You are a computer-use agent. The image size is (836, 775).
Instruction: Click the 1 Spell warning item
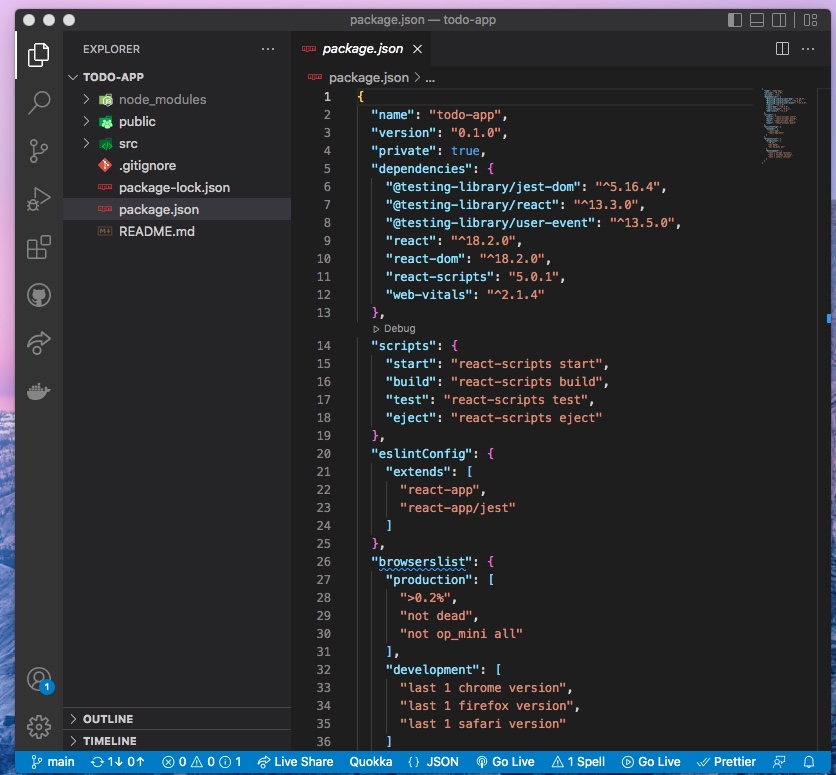[578, 762]
